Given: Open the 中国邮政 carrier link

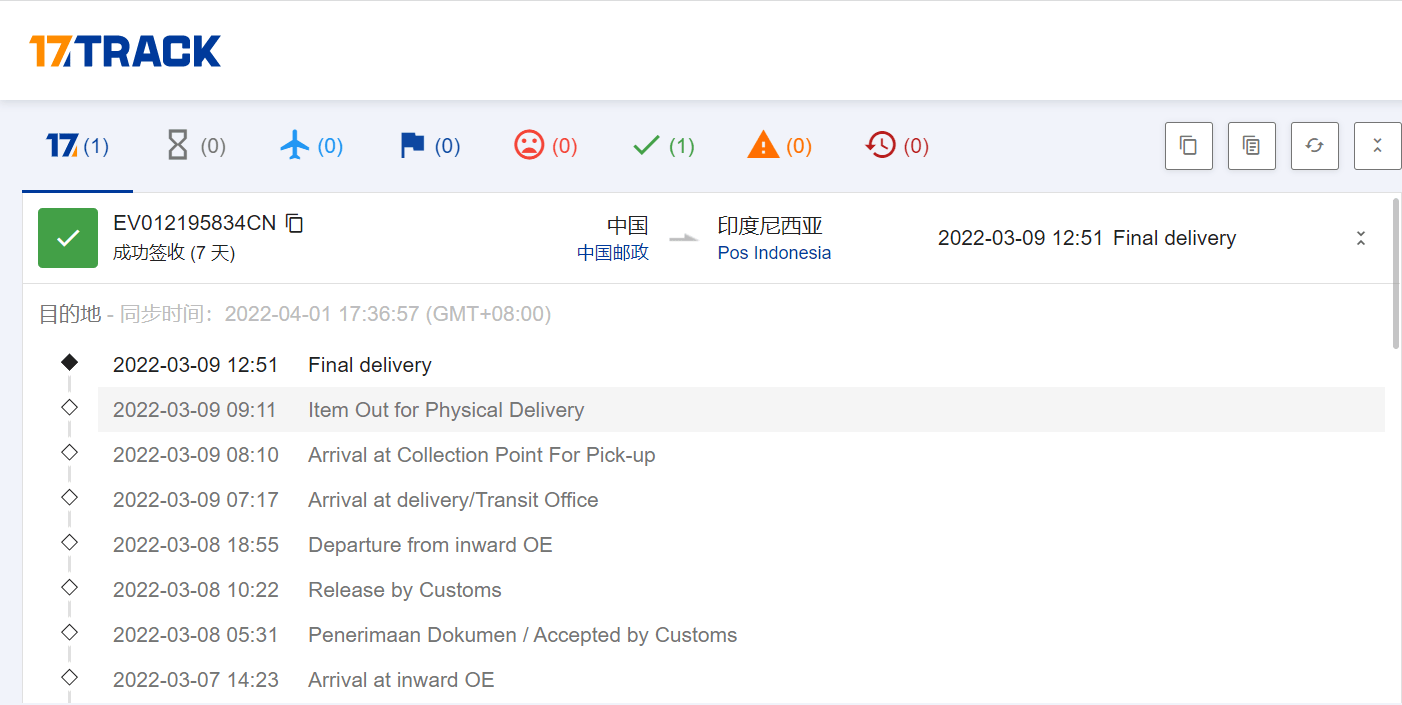Looking at the screenshot, I should (x=613, y=253).
